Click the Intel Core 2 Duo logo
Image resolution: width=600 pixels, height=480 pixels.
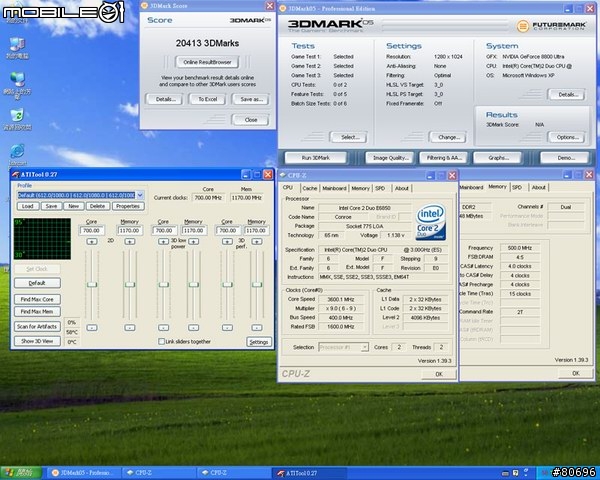tap(431, 222)
